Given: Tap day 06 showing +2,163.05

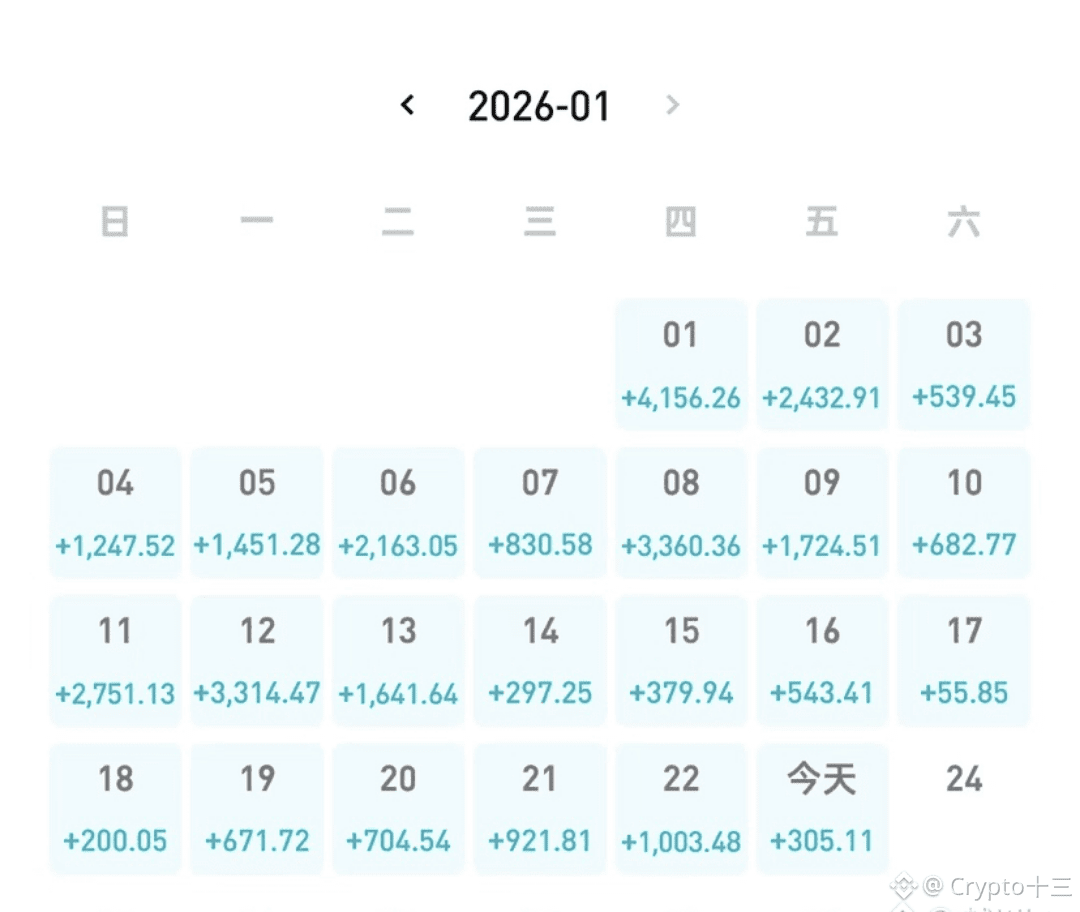Looking at the screenshot, I should pyautogui.click(x=398, y=513).
